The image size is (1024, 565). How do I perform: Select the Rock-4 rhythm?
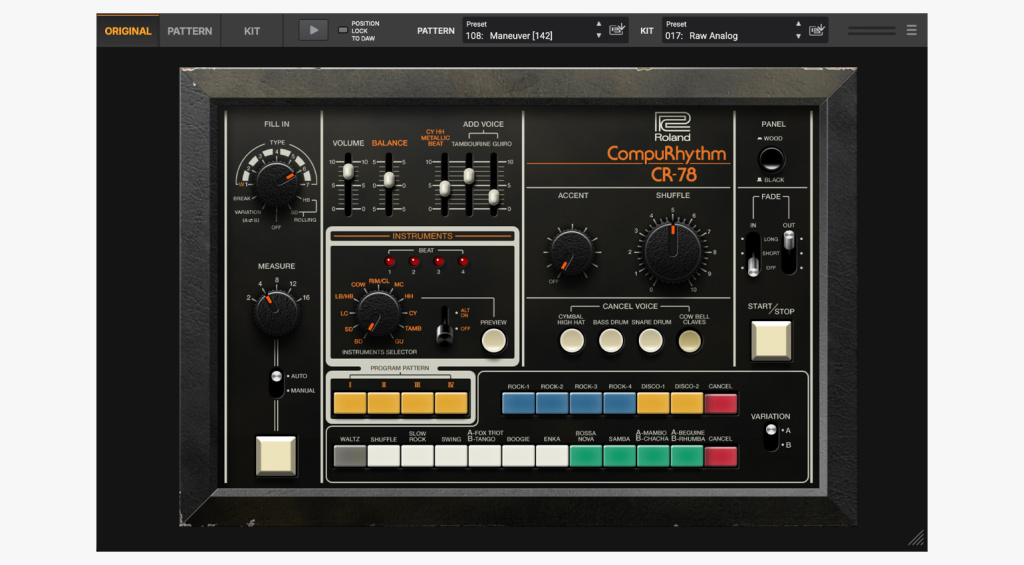point(620,402)
